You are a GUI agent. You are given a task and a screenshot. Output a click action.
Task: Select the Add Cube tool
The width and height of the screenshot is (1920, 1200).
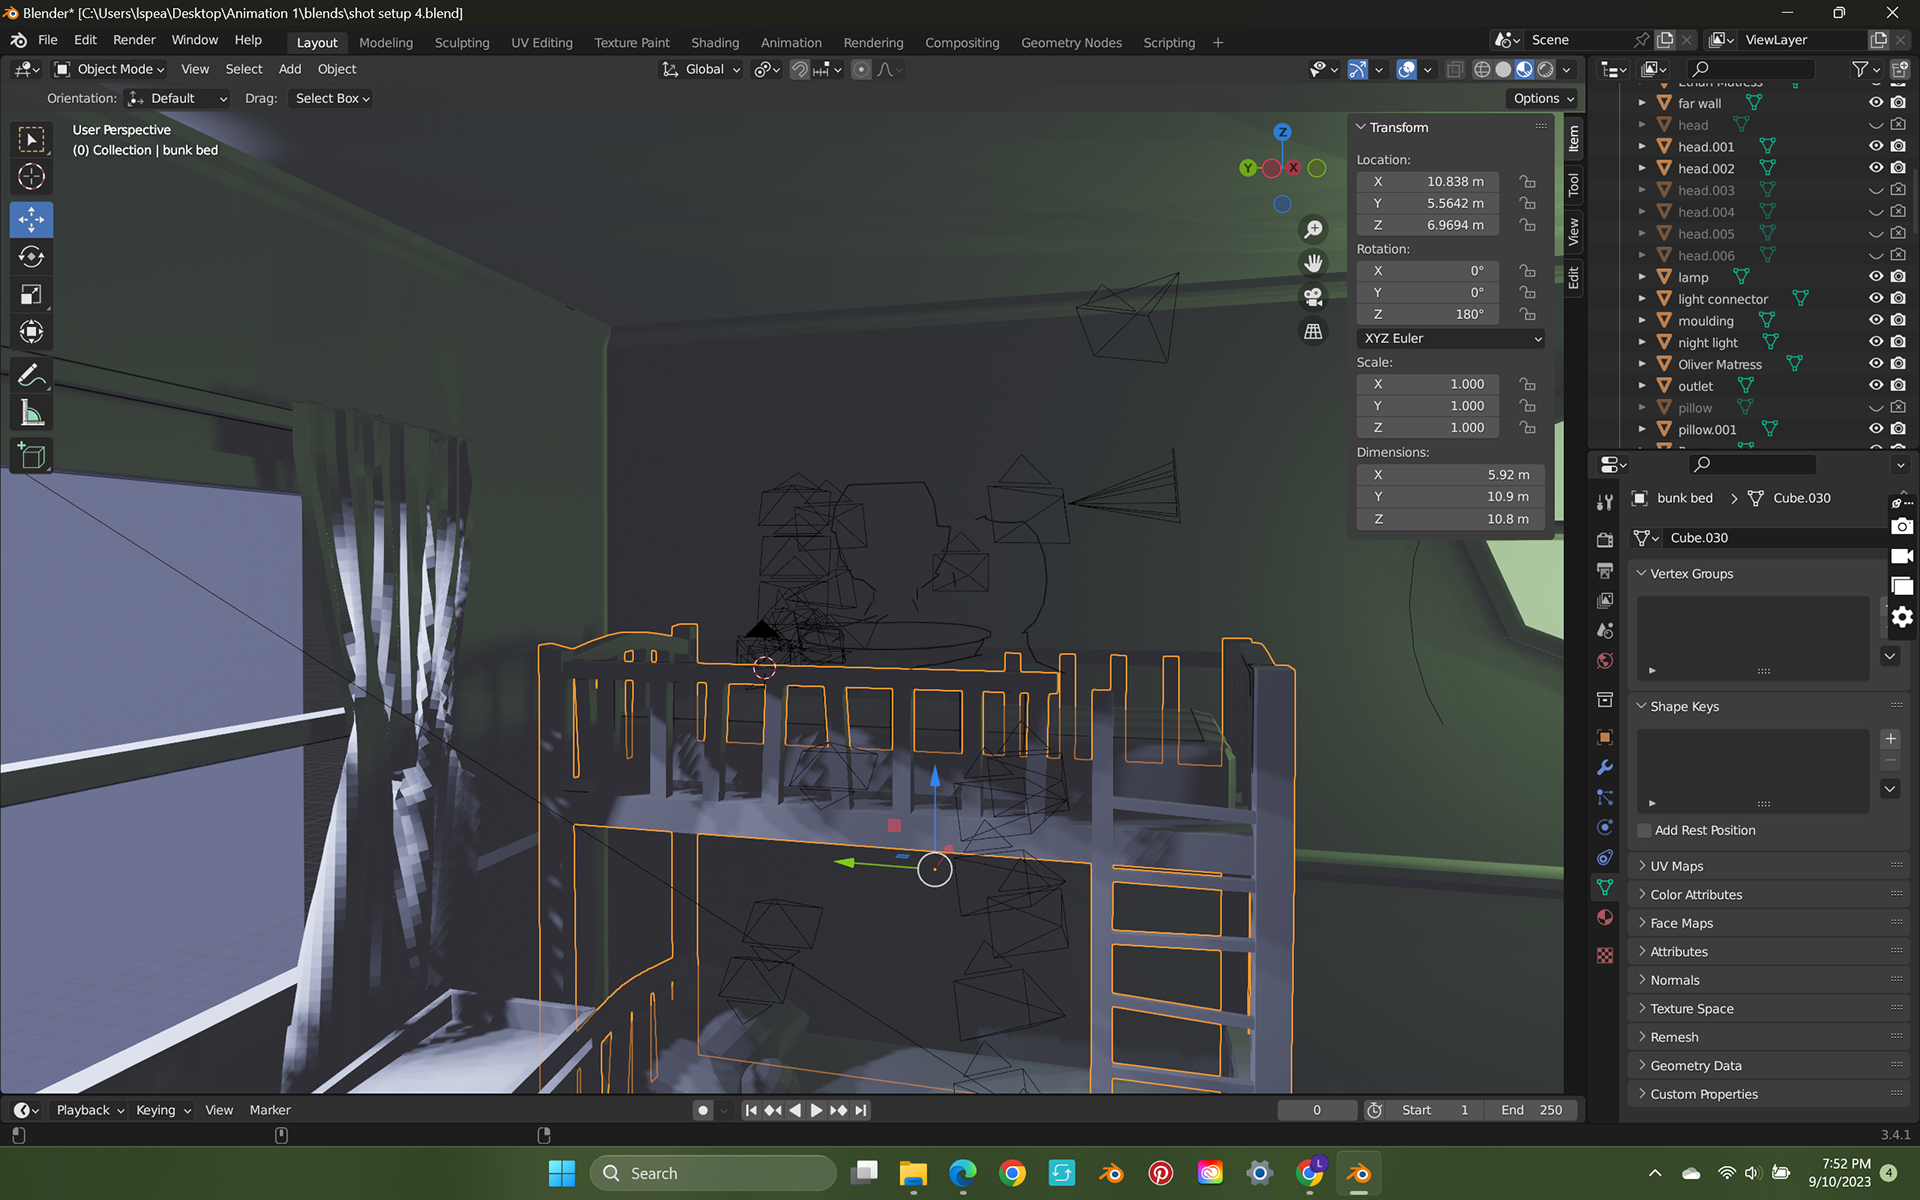pos(32,456)
